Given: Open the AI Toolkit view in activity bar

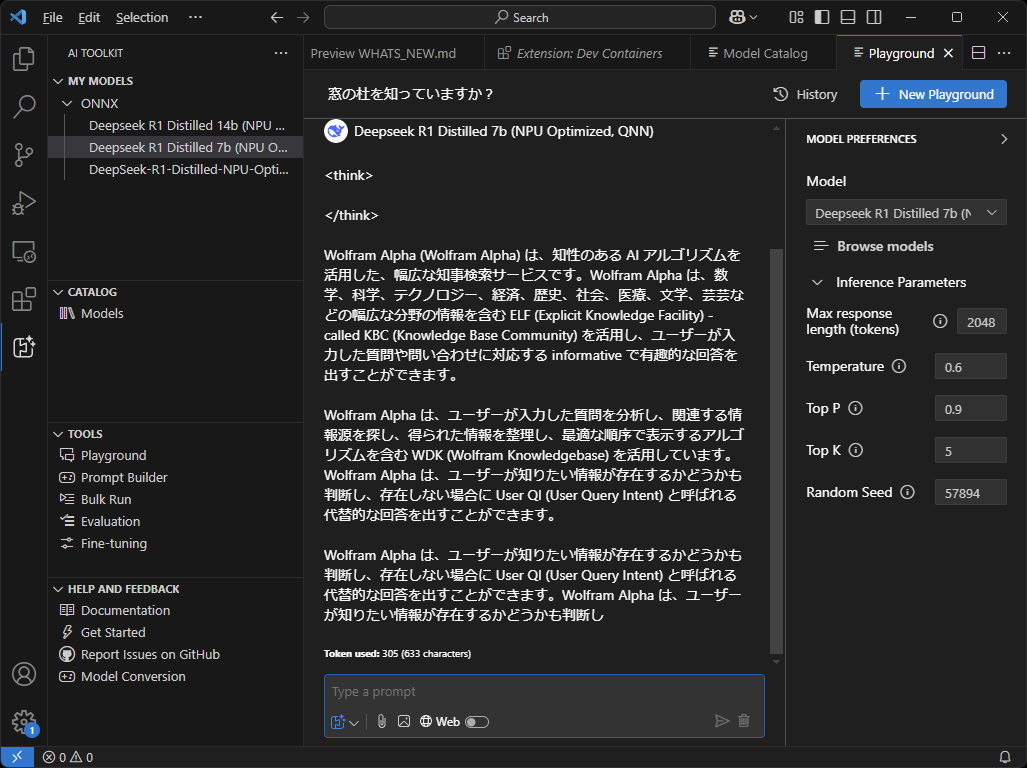Looking at the screenshot, I should (24, 347).
